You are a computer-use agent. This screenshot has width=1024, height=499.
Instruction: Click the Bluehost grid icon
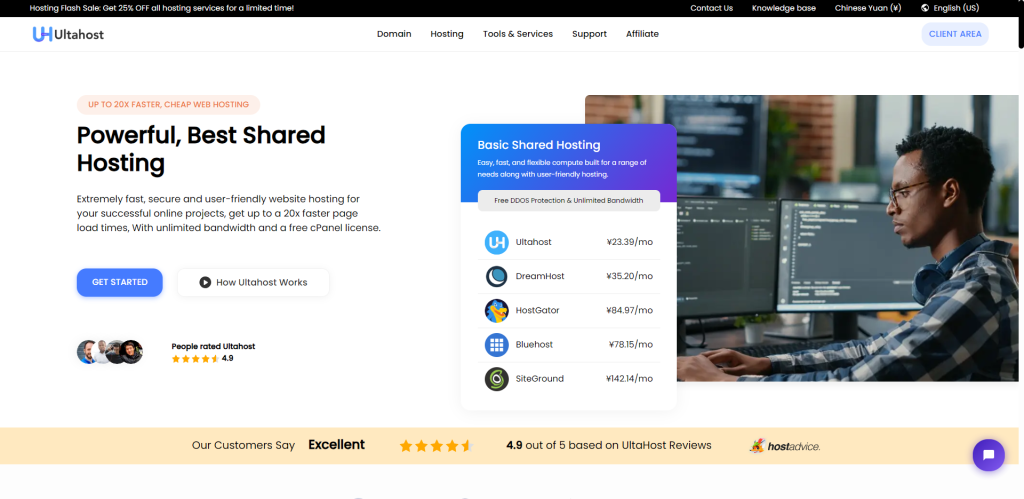(496, 344)
